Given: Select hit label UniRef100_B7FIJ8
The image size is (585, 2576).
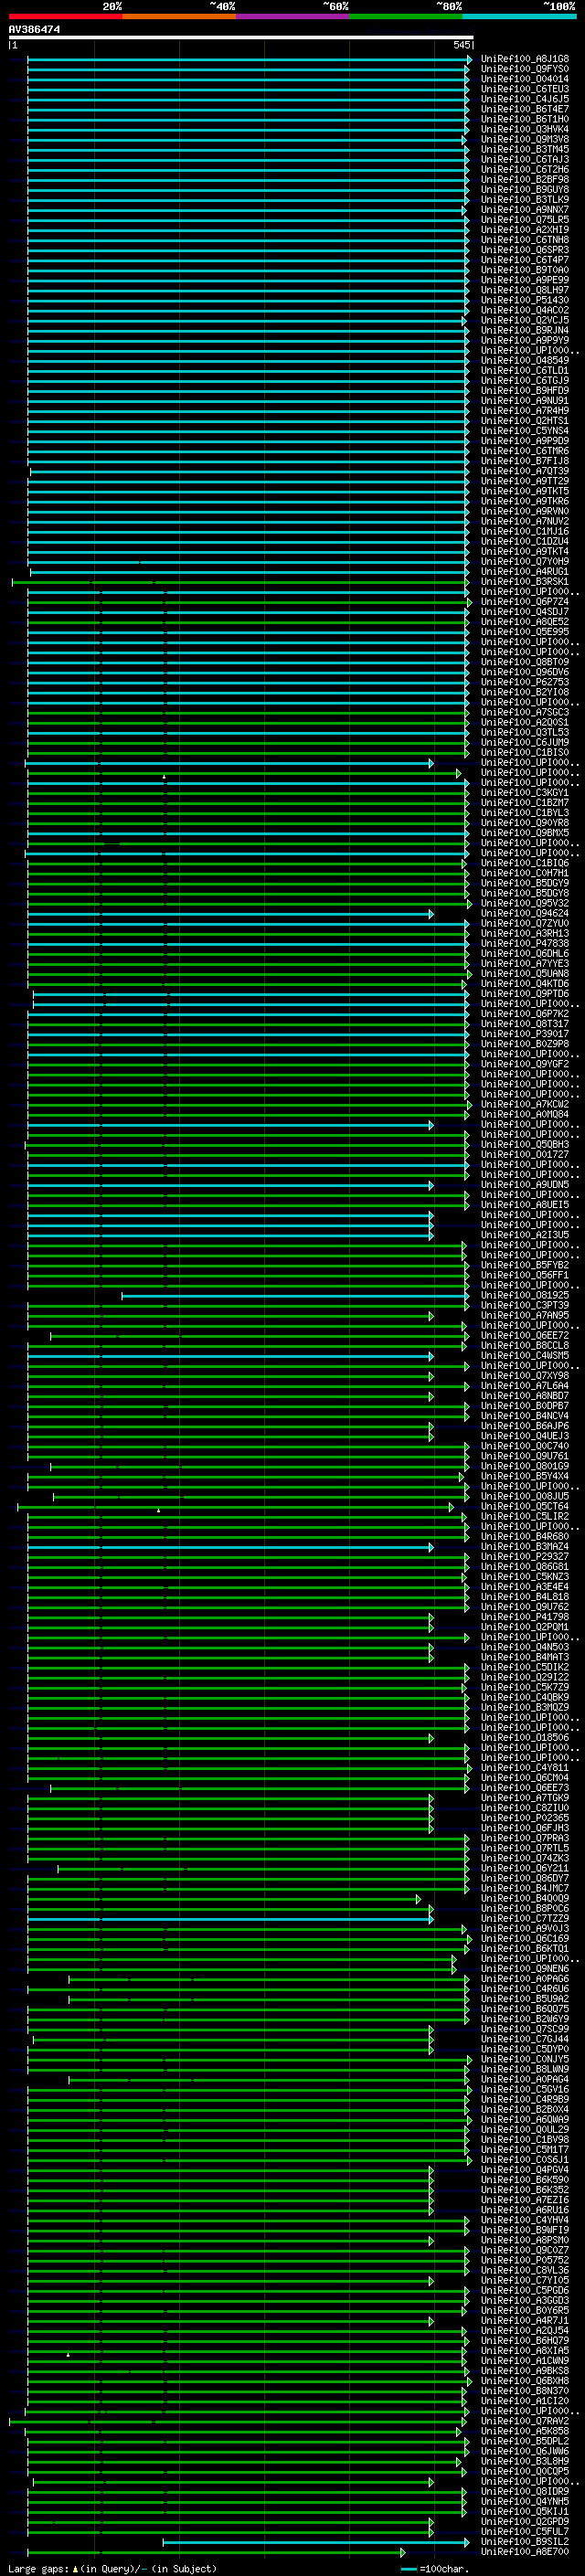Looking at the screenshot, I should click(x=525, y=461).
